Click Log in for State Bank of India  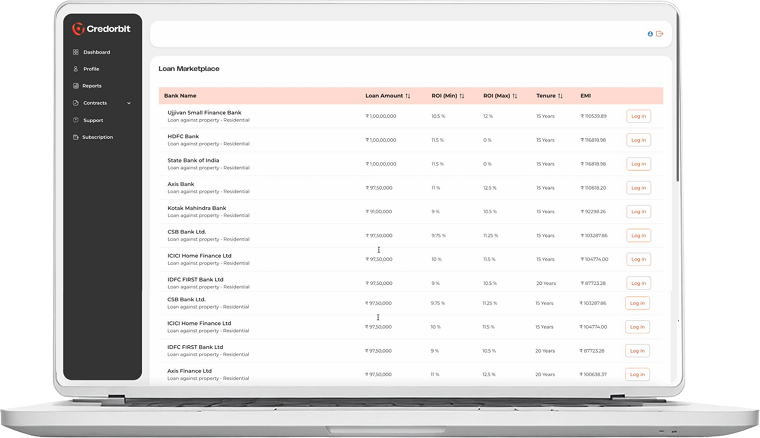click(x=638, y=164)
